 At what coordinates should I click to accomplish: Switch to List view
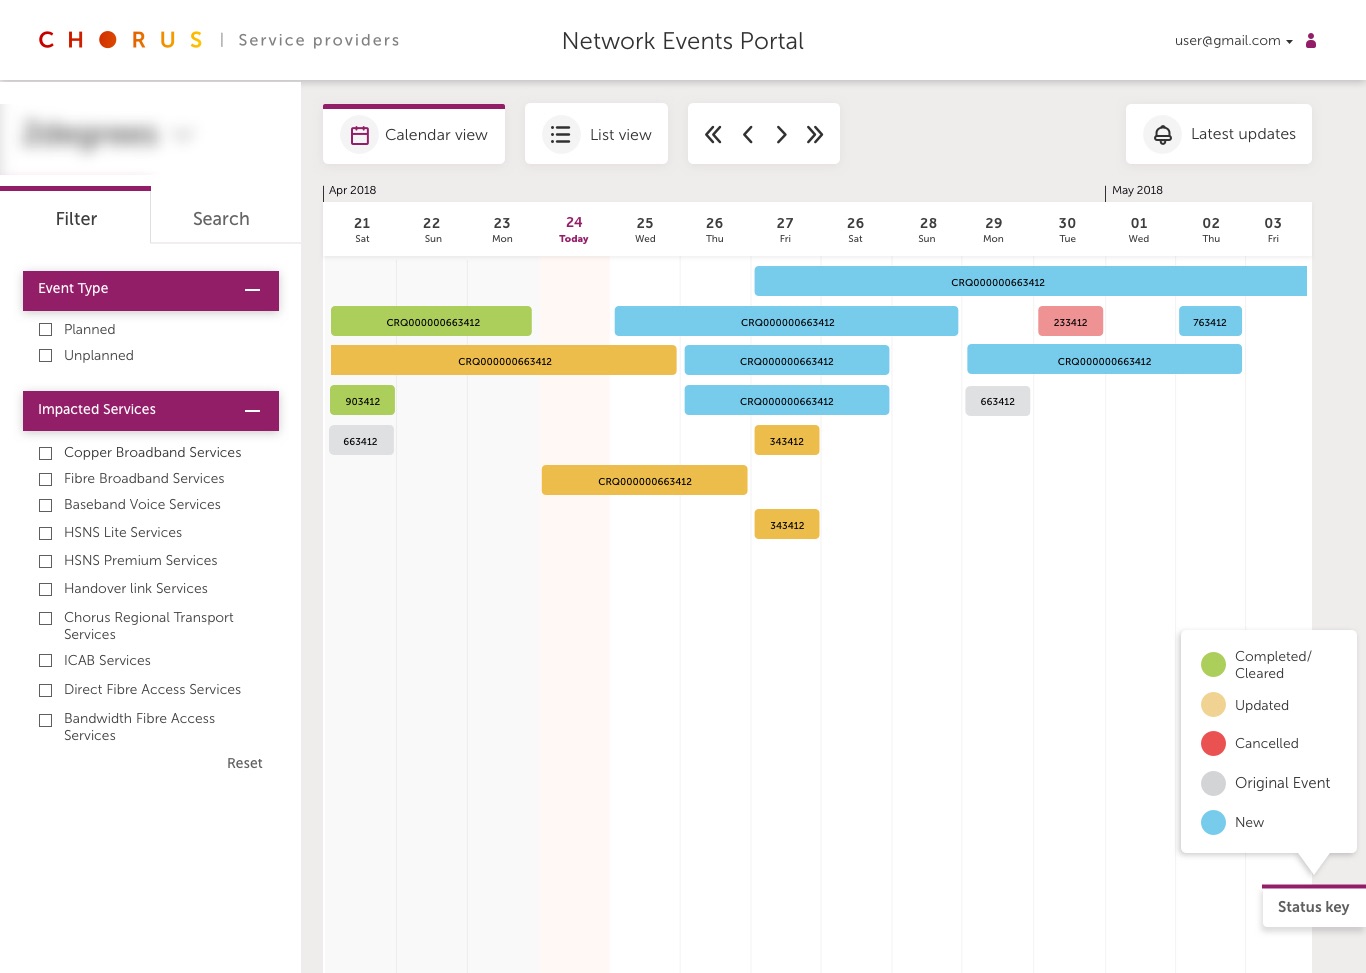coord(596,134)
